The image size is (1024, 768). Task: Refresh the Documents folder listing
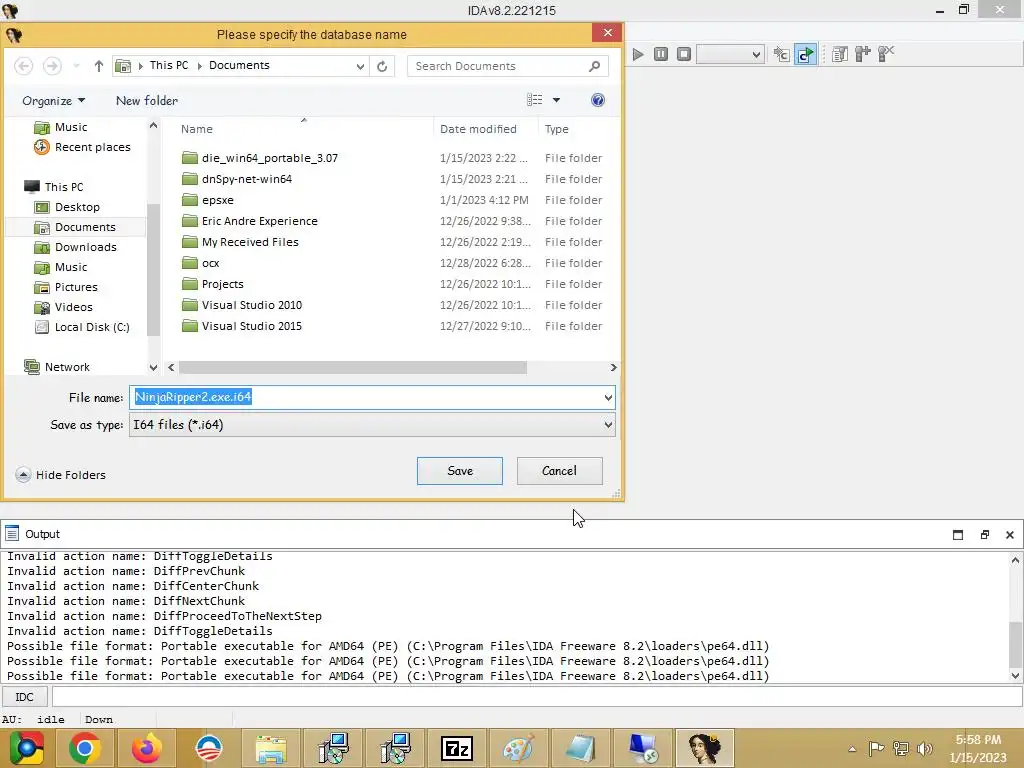tap(382, 66)
